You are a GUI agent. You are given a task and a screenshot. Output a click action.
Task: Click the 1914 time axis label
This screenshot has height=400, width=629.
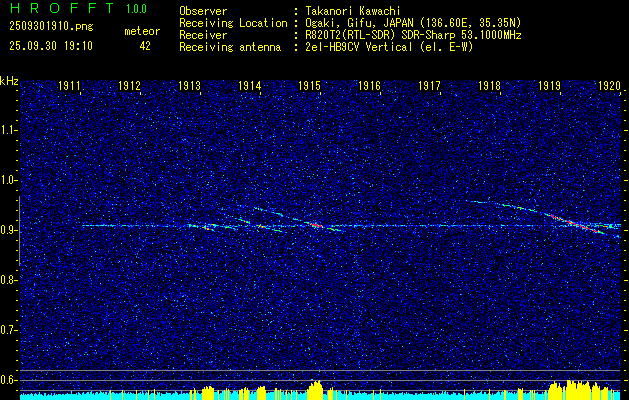click(x=250, y=85)
